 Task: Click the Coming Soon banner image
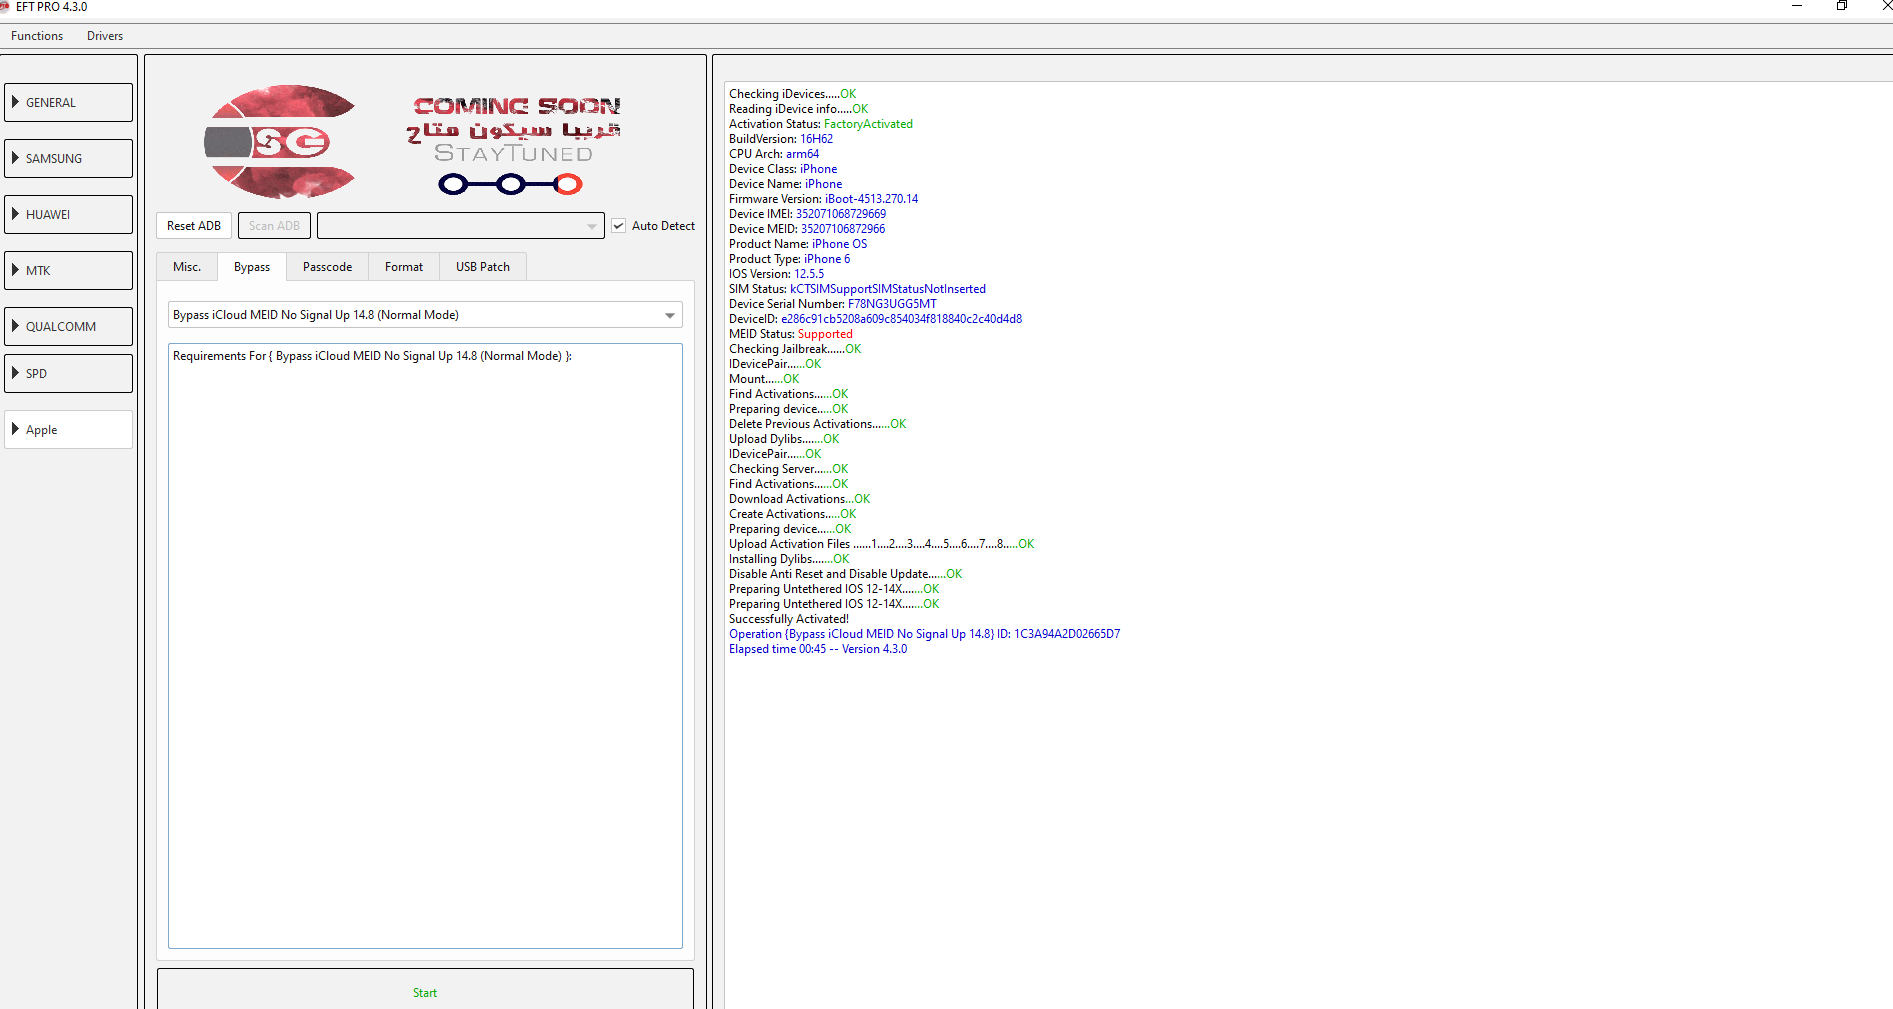coord(513,144)
